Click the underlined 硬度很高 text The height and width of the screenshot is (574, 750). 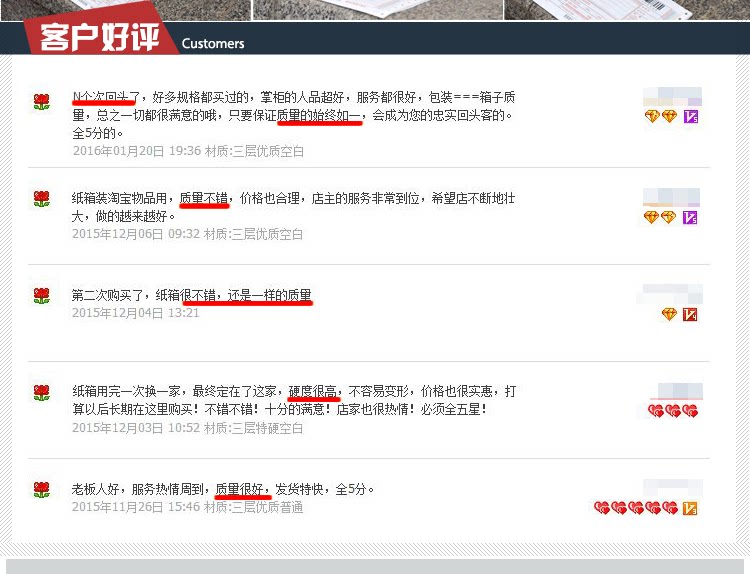pyautogui.click(x=313, y=391)
